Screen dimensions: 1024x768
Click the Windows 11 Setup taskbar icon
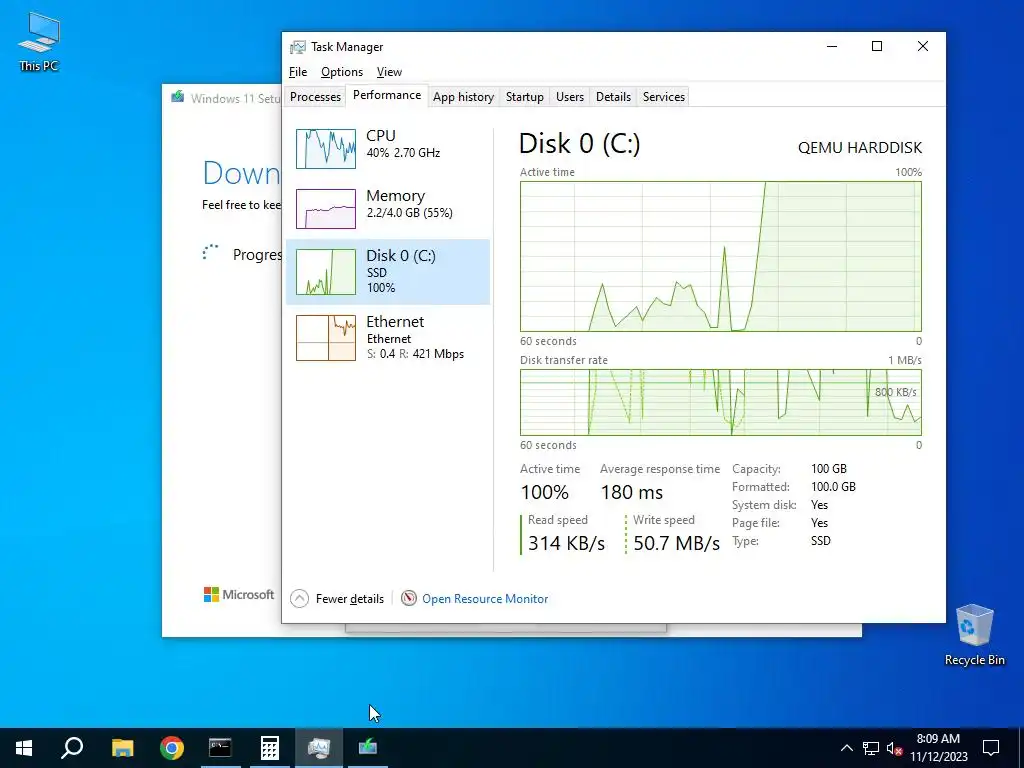368,748
